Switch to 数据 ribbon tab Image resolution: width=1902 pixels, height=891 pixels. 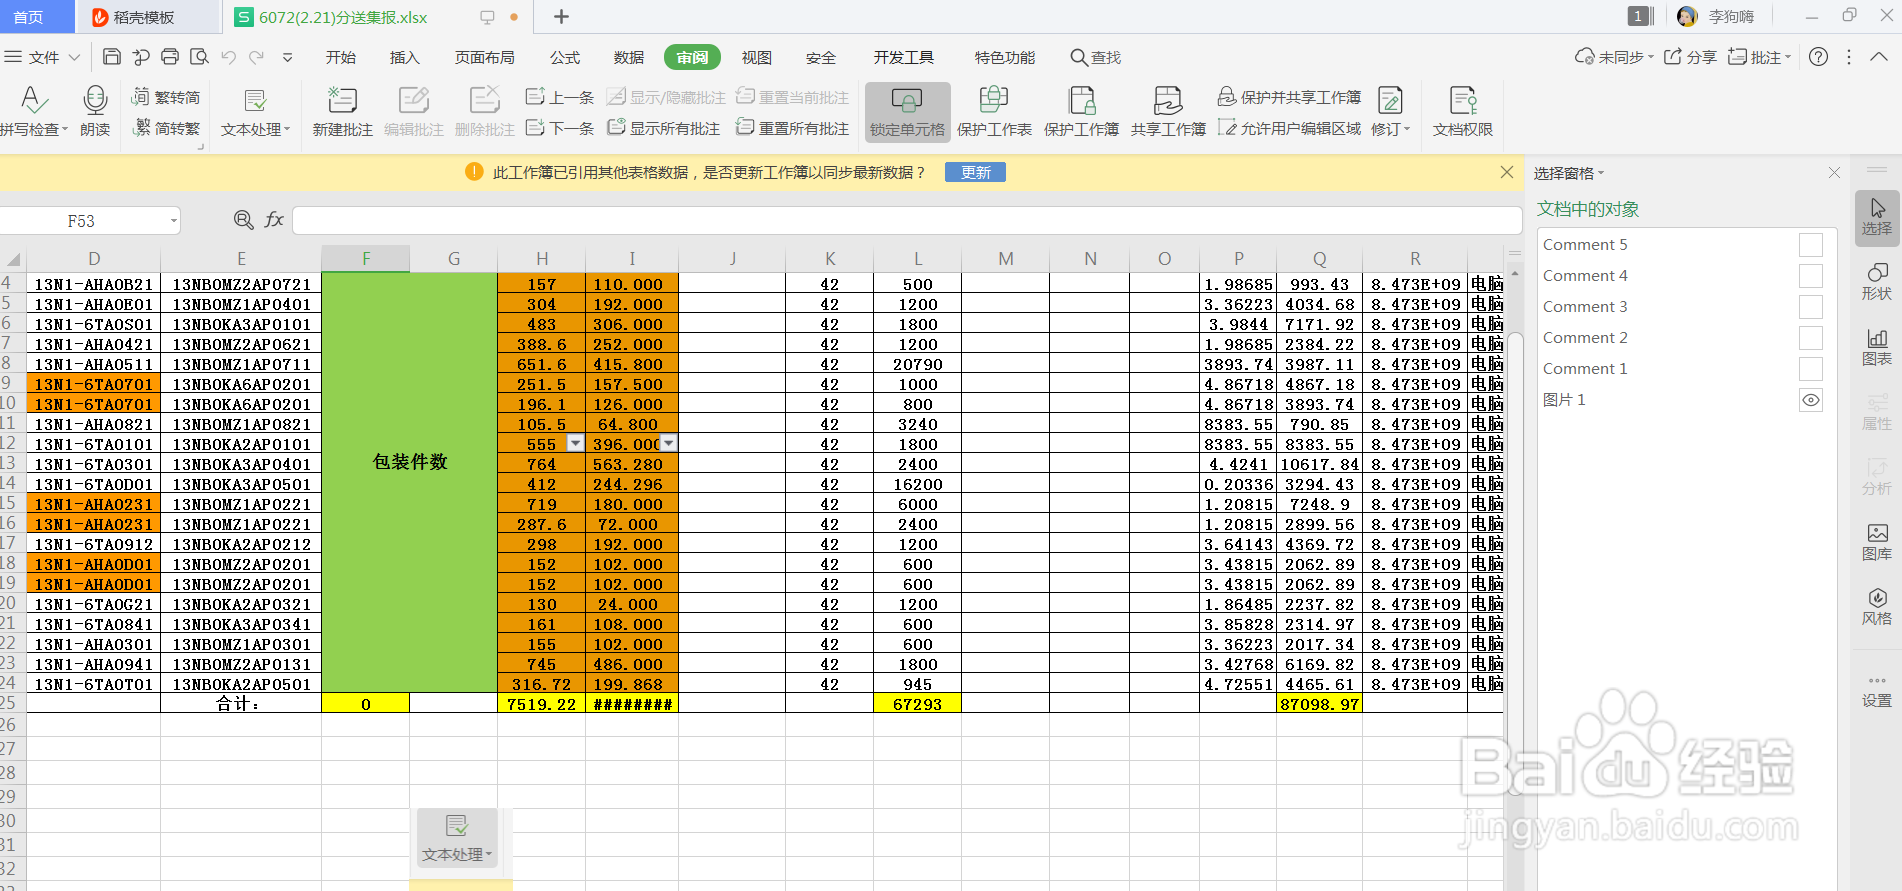pyautogui.click(x=629, y=57)
